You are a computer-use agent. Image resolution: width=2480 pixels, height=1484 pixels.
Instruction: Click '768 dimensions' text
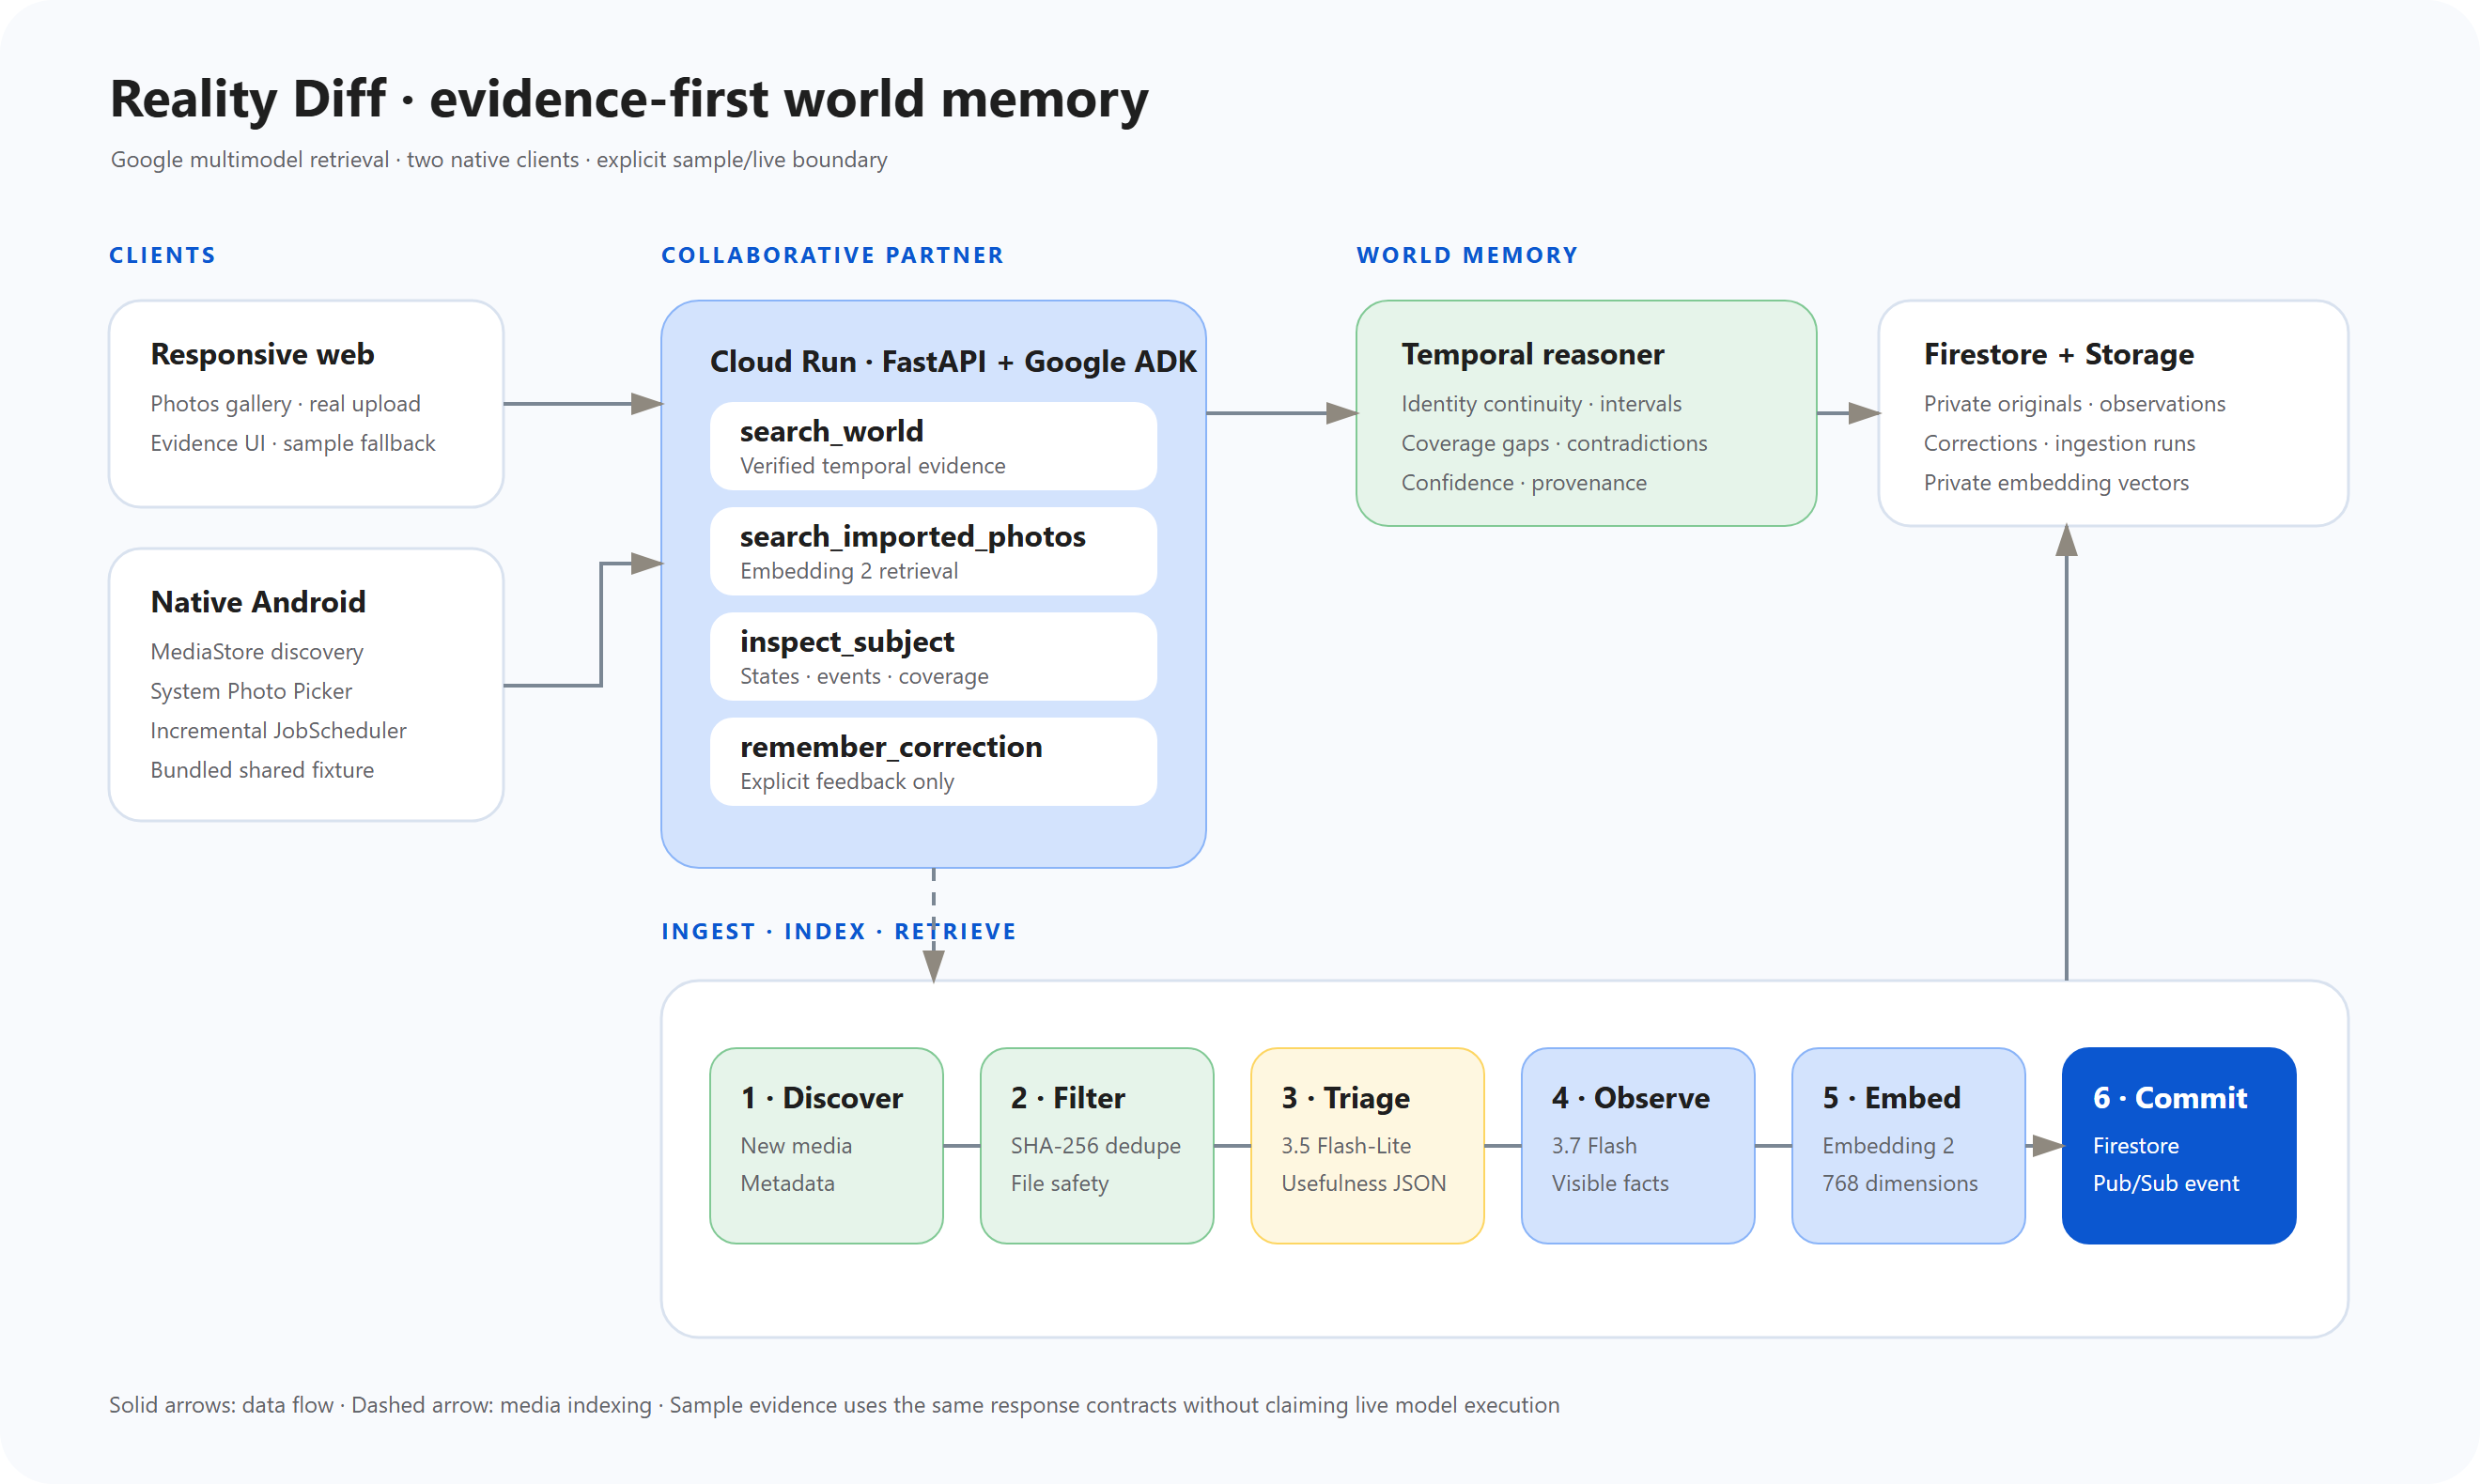click(x=1900, y=1184)
